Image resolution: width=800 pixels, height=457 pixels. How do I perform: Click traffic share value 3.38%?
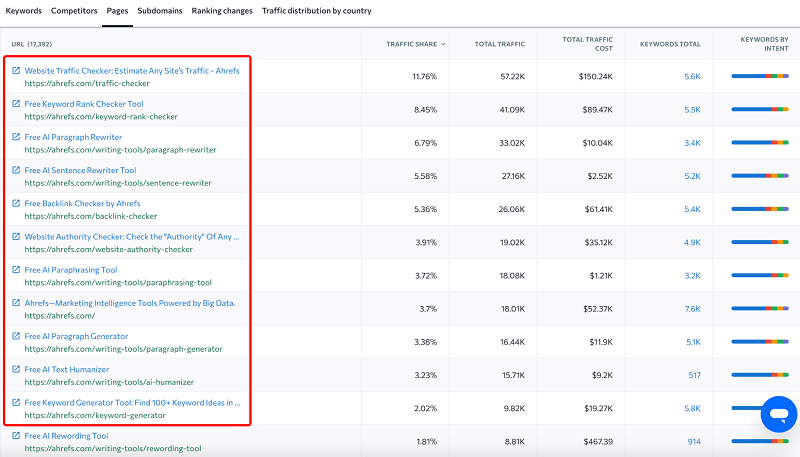(426, 342)
